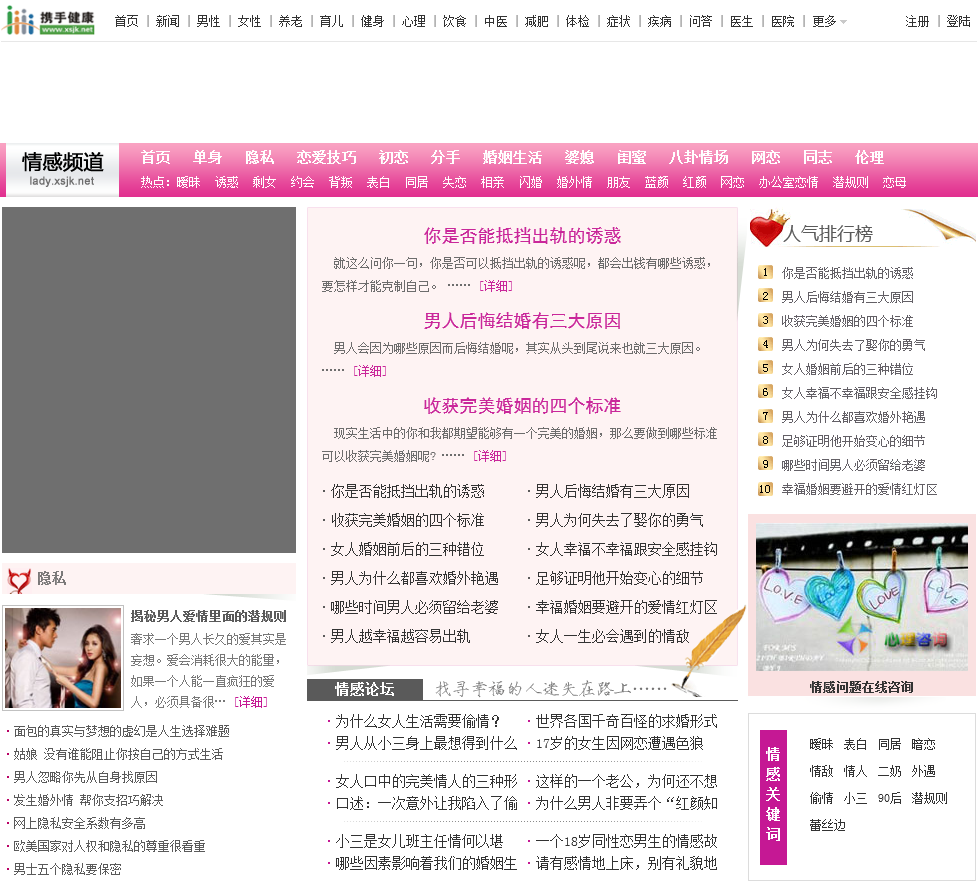Click 详细 link in 隐私 article summary

point(251,702)
